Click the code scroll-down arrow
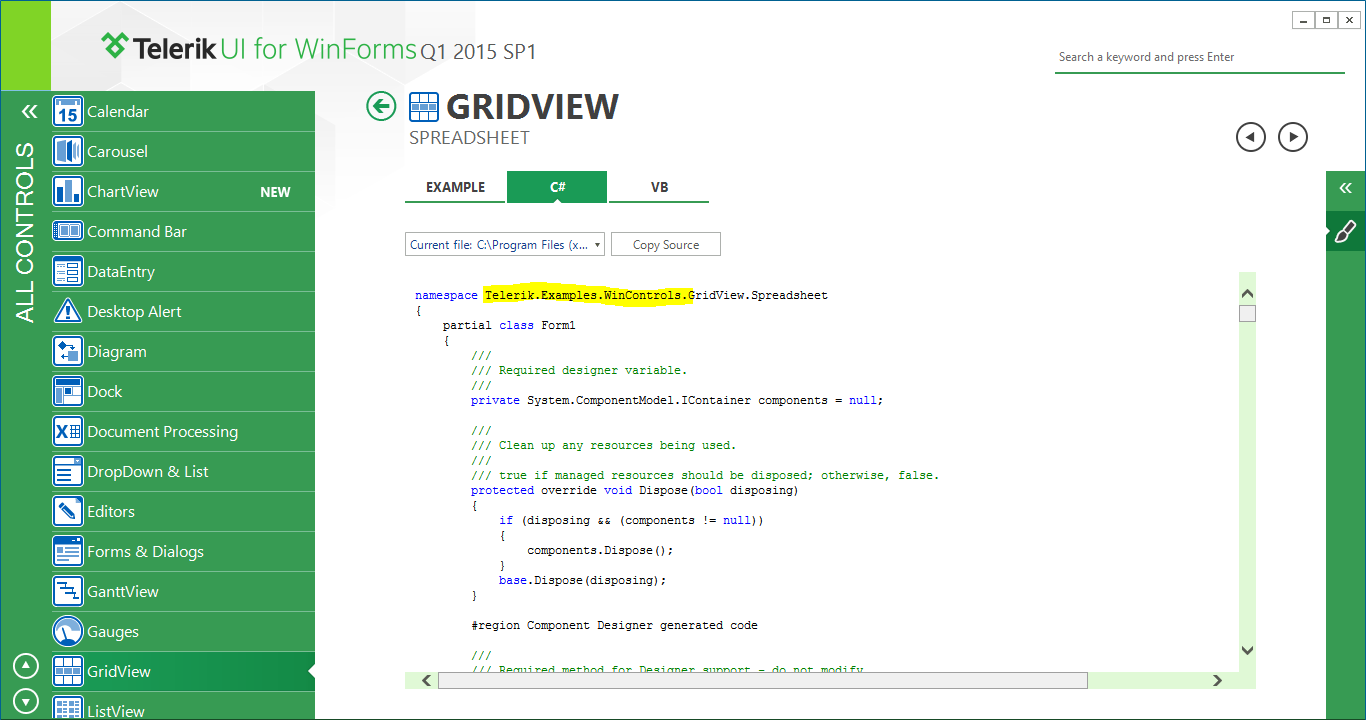 tap(1247, 650)
